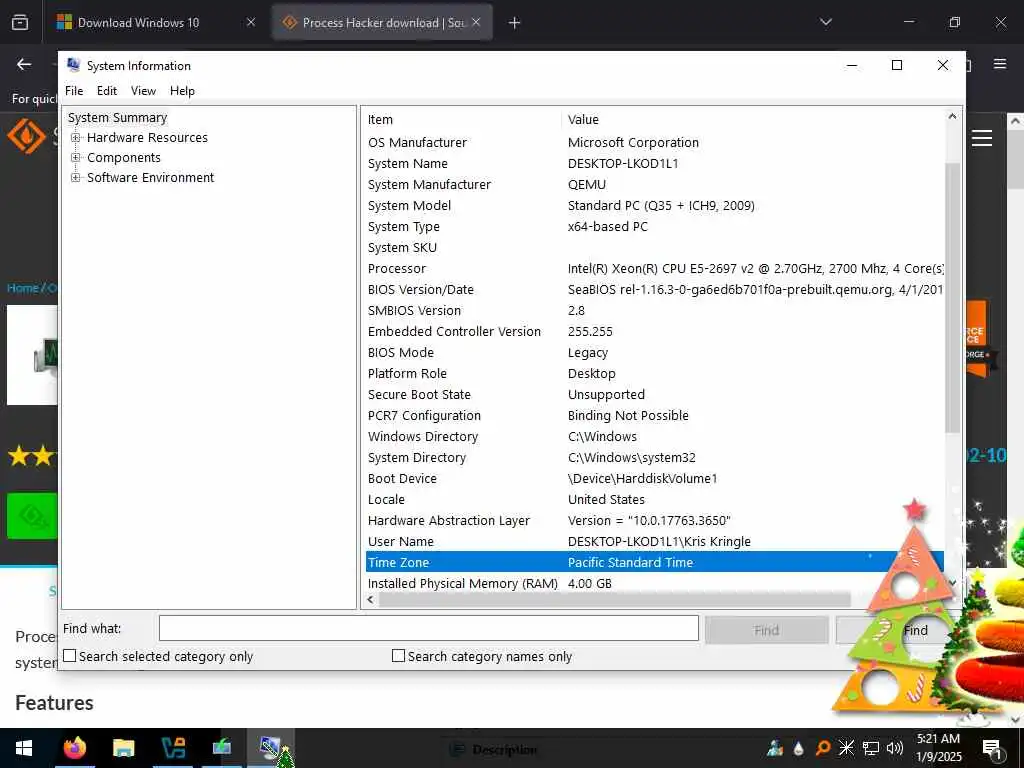Viewport: 1024px width, 768px height.
Task: Enable Search category names only
Action: (x=398, y=656)
